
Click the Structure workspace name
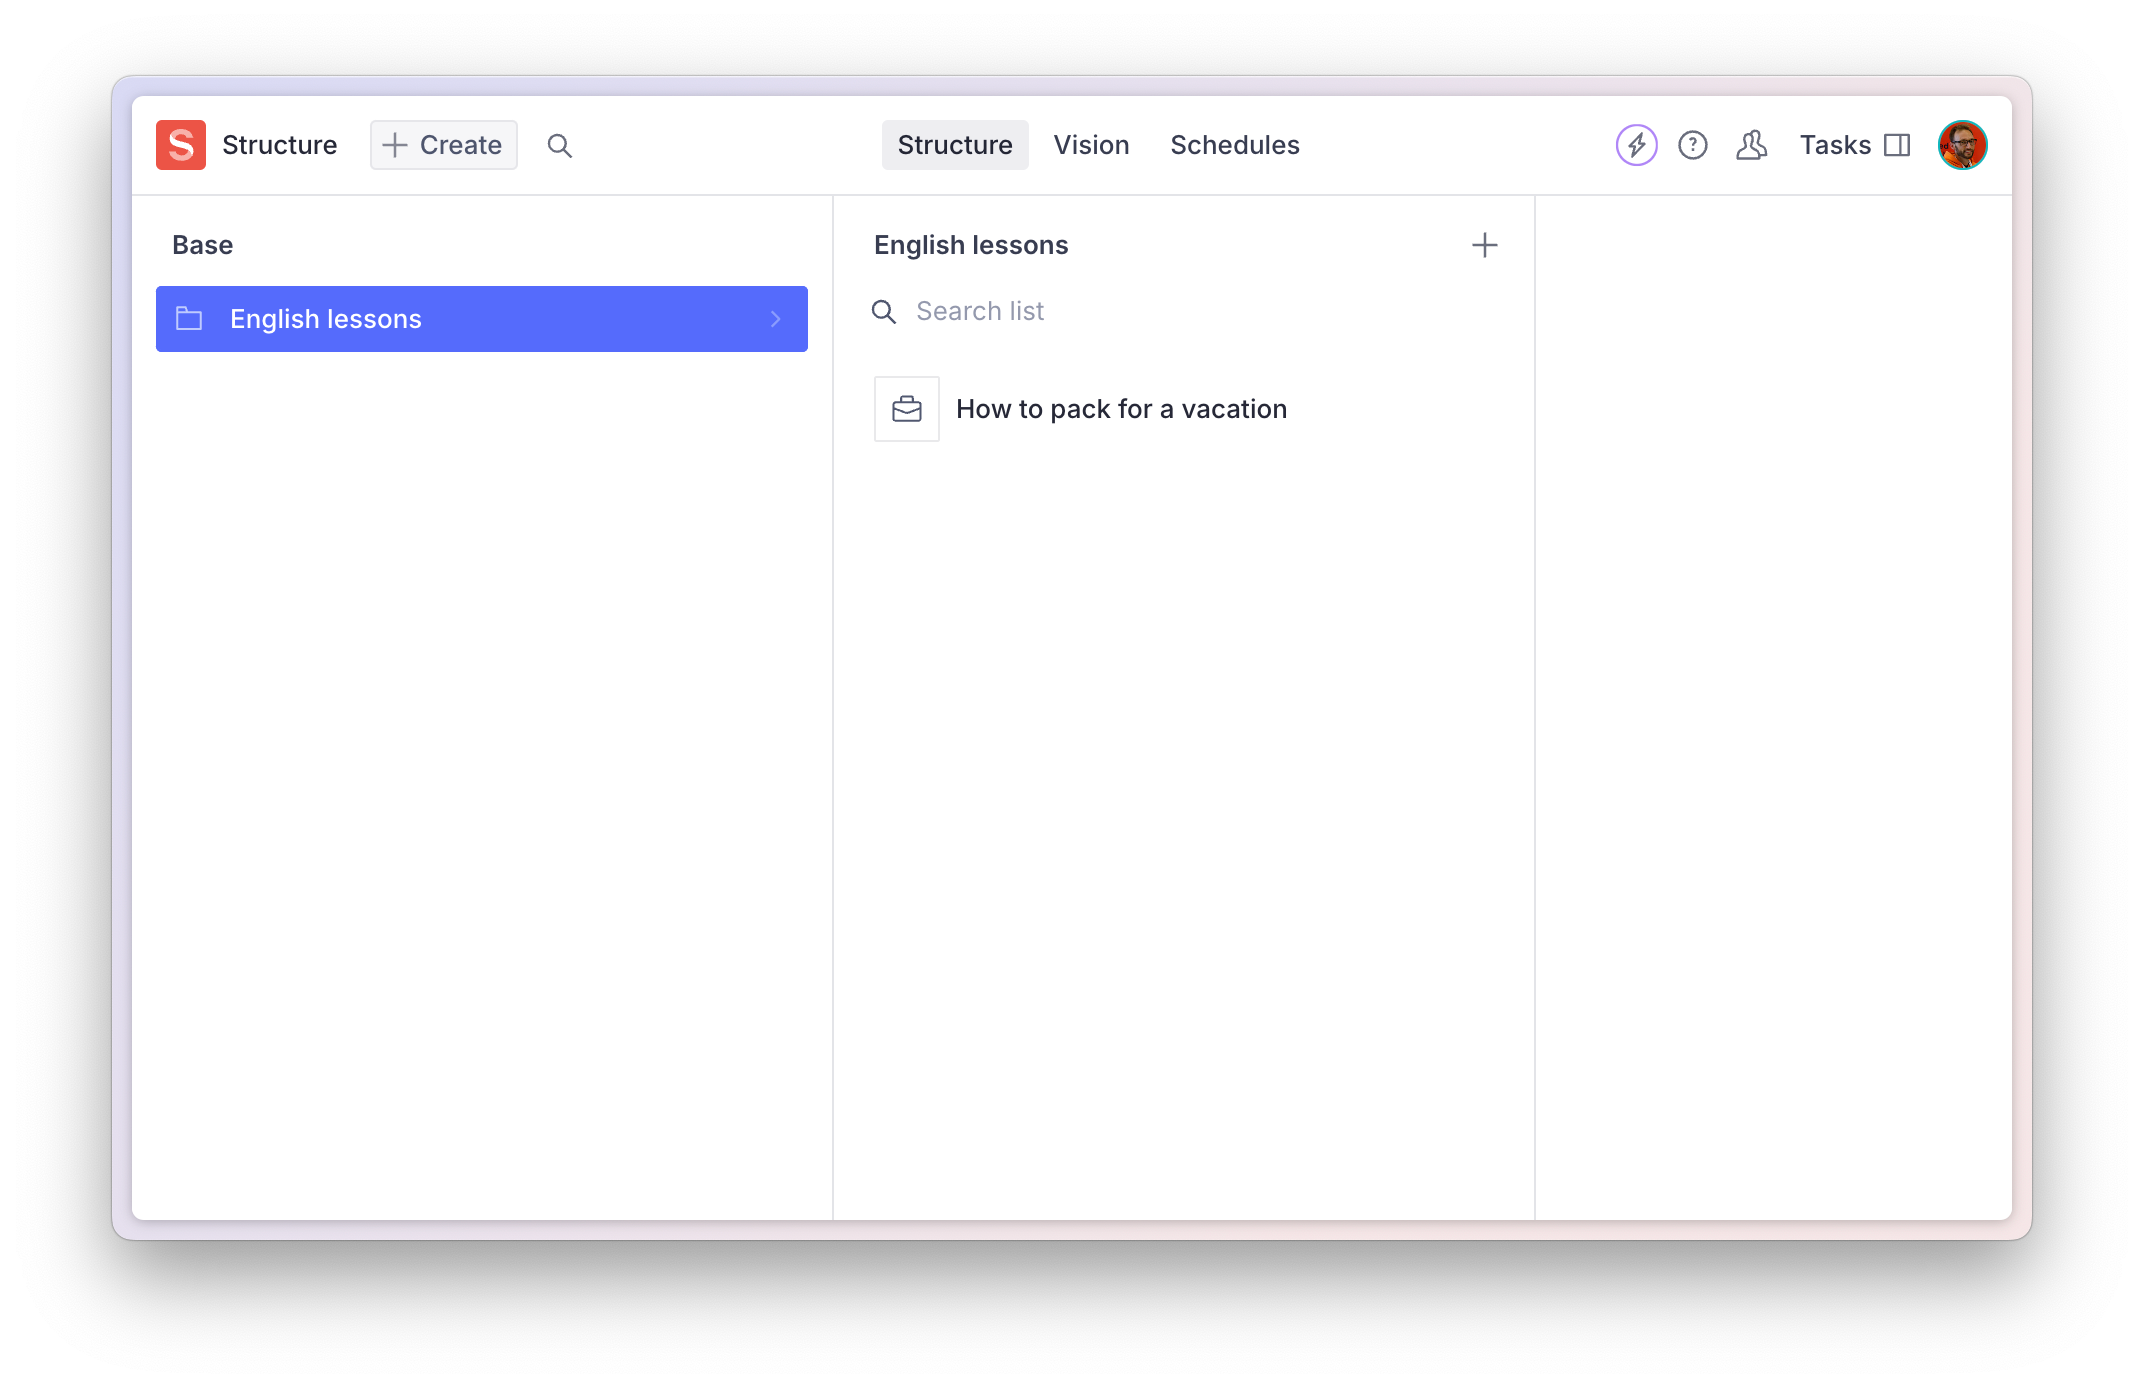[x=279, y=145]
